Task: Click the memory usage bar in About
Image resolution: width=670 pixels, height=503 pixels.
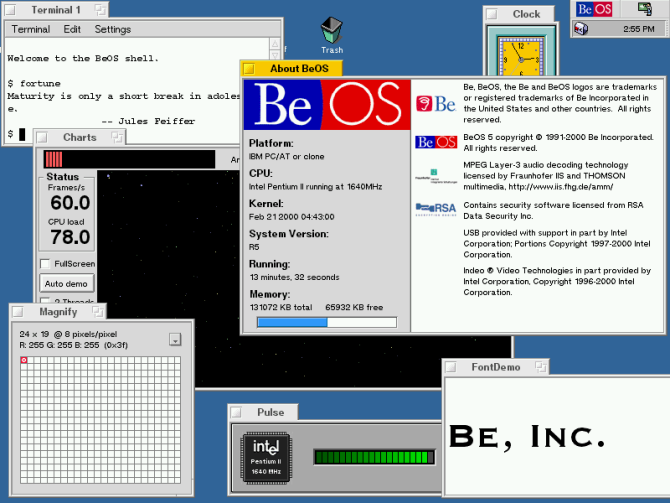Action: pos(327,322)
